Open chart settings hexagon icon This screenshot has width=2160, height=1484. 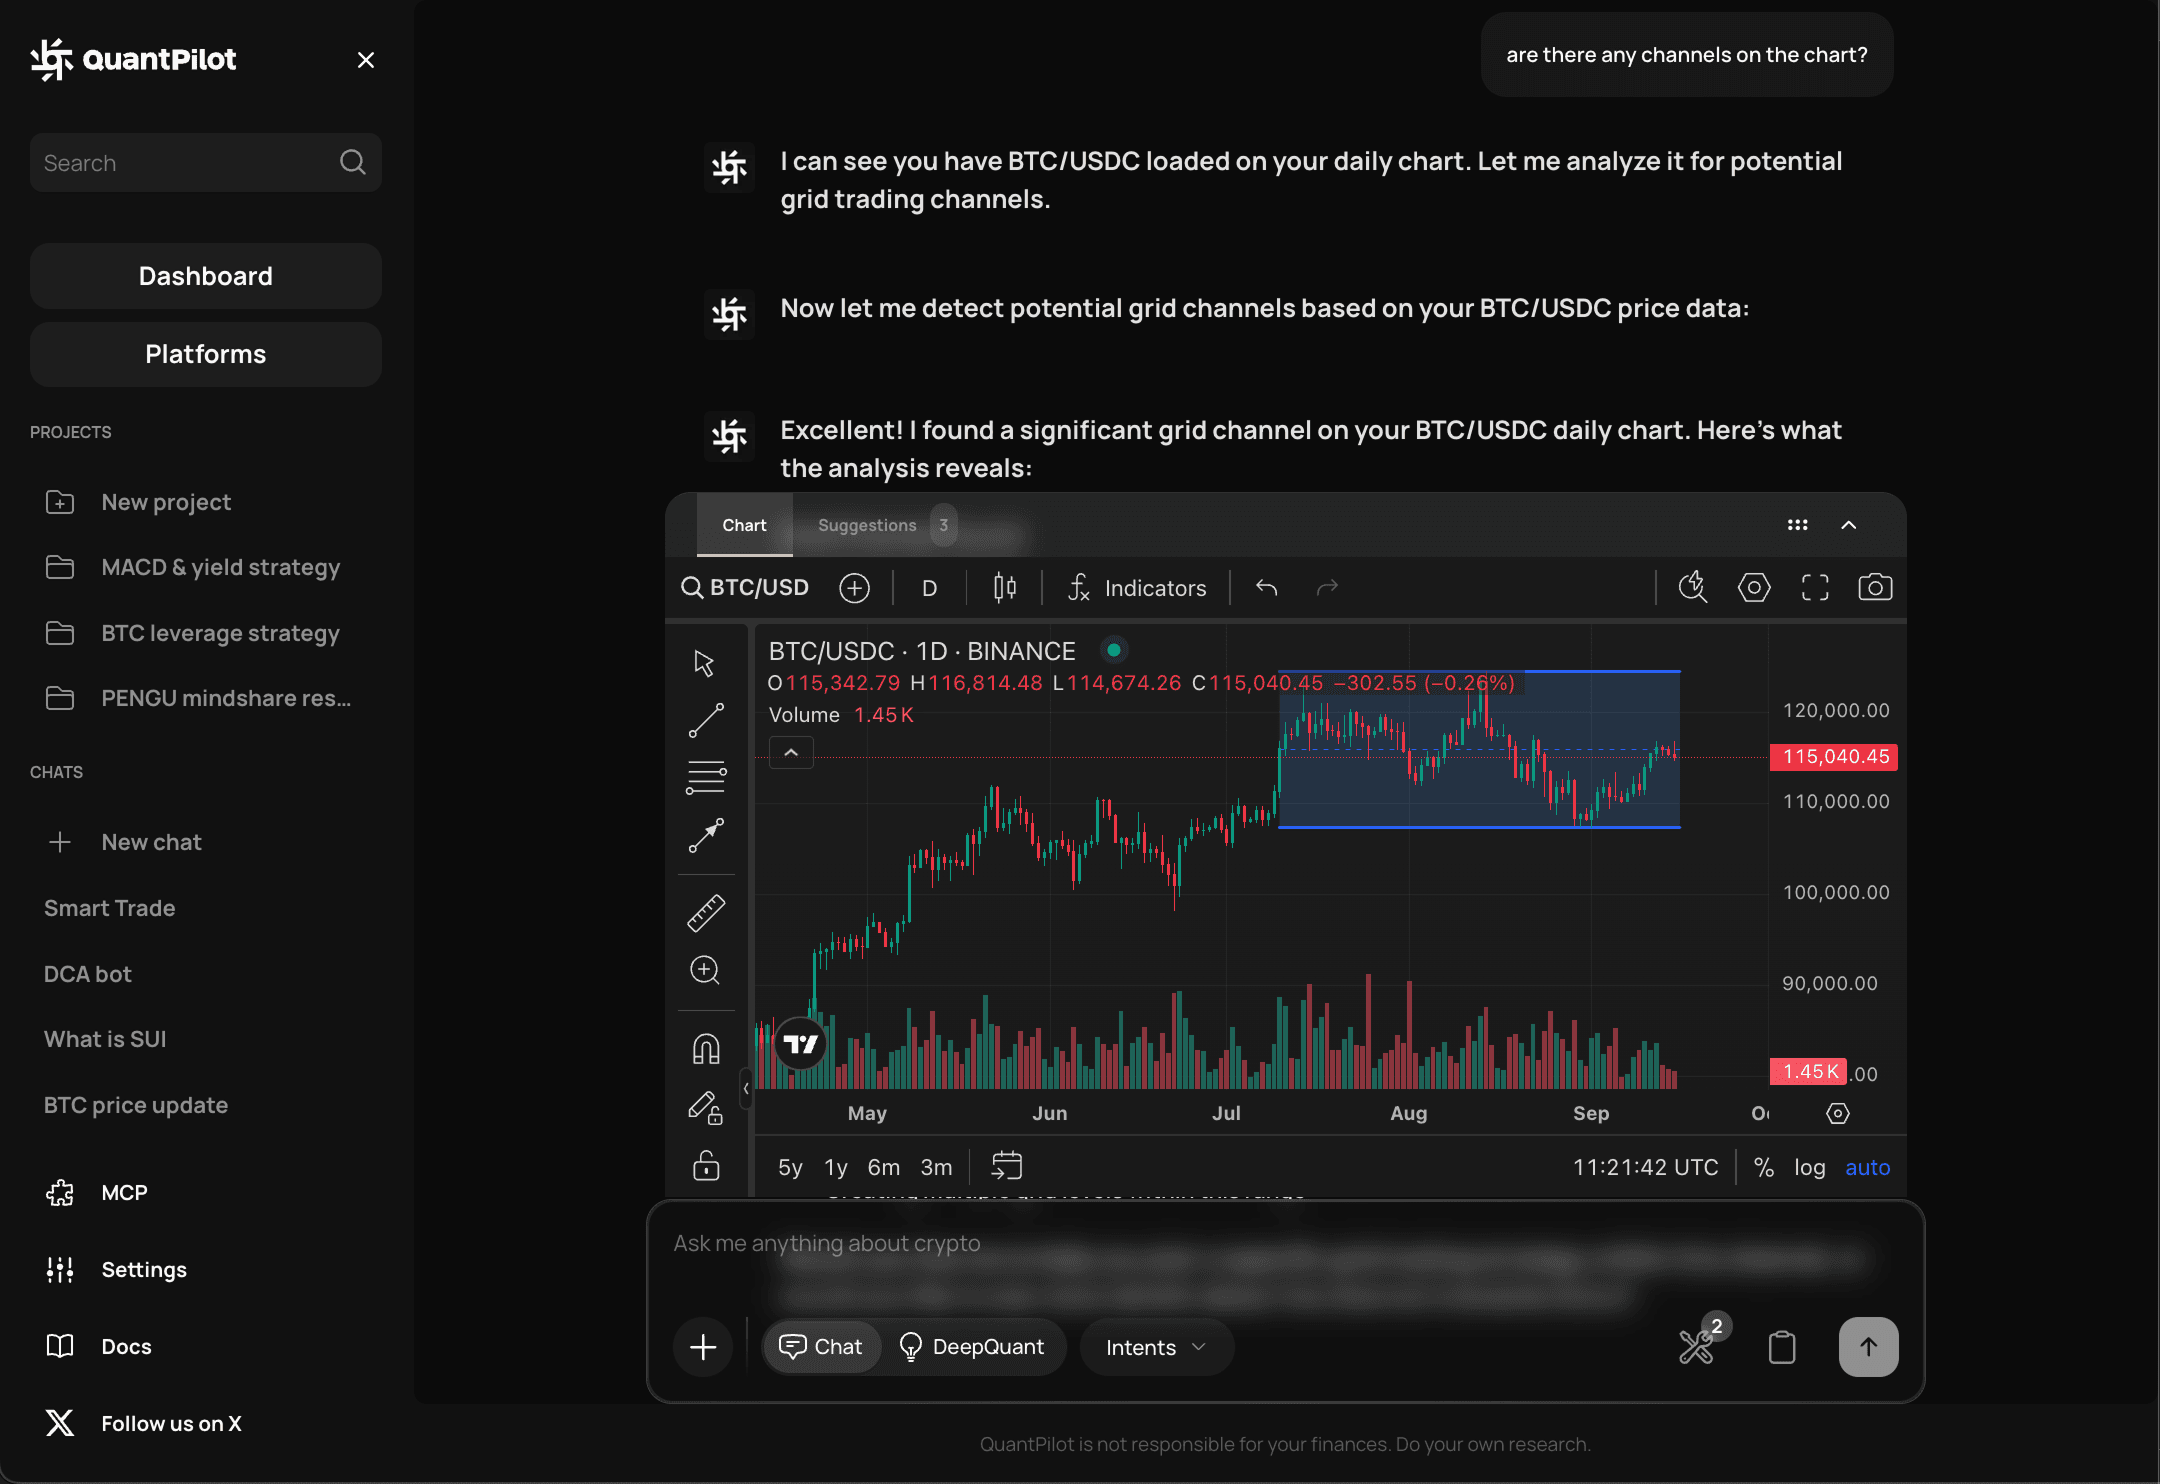(1754, 587)
